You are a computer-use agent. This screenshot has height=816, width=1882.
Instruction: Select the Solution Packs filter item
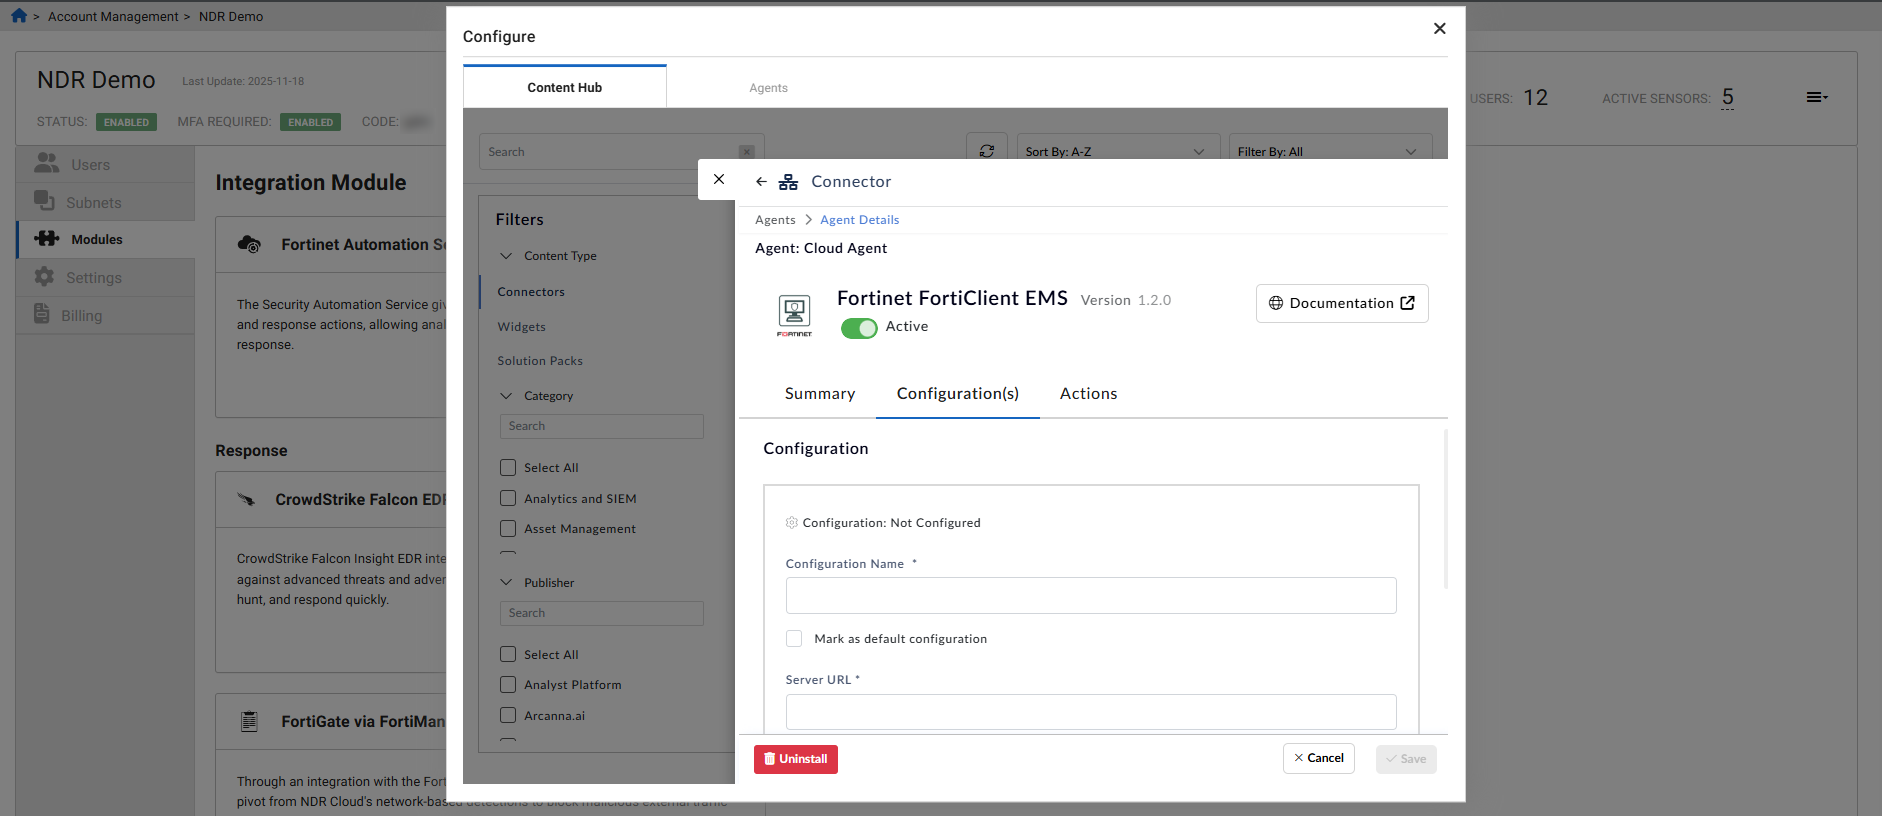tap(540, 361)
